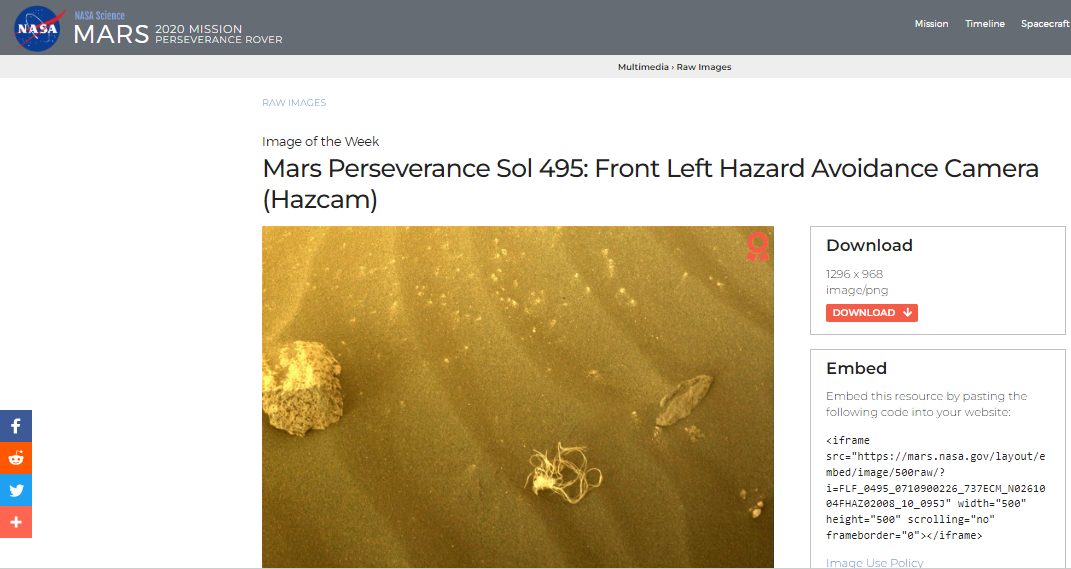Click the Mars Hazcam image

pyautogui.click(x=518, y=397)
